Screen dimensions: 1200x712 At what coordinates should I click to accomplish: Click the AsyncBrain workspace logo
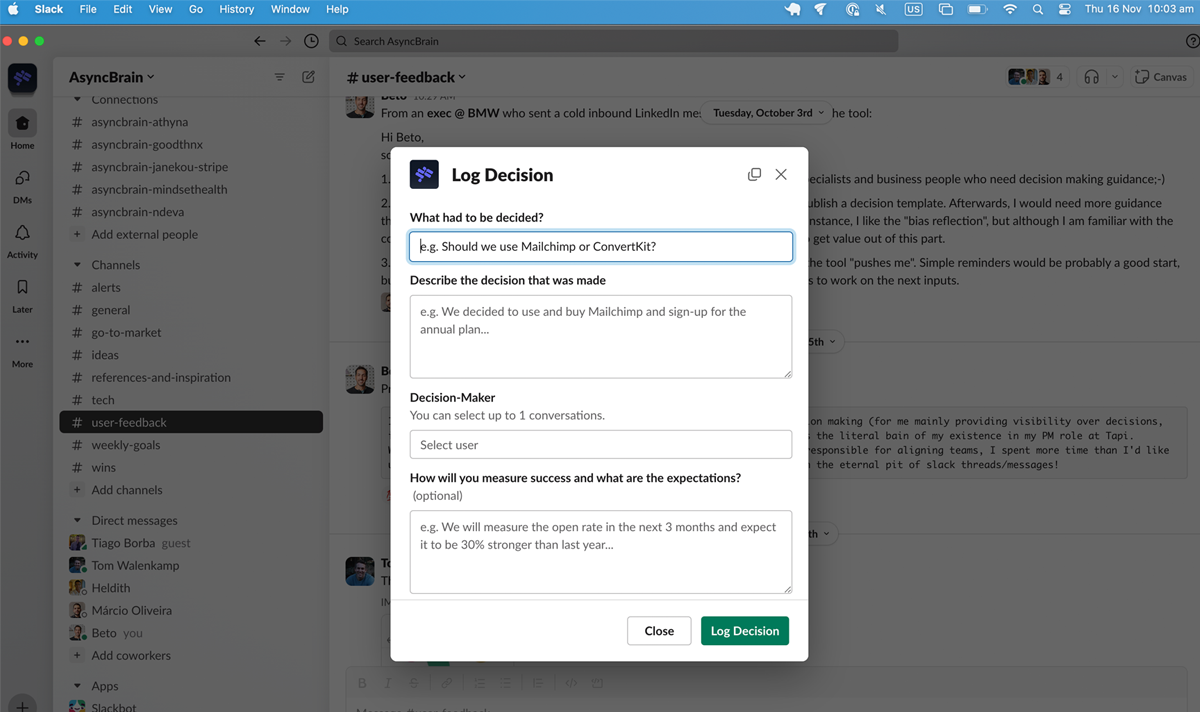point(22,78)
